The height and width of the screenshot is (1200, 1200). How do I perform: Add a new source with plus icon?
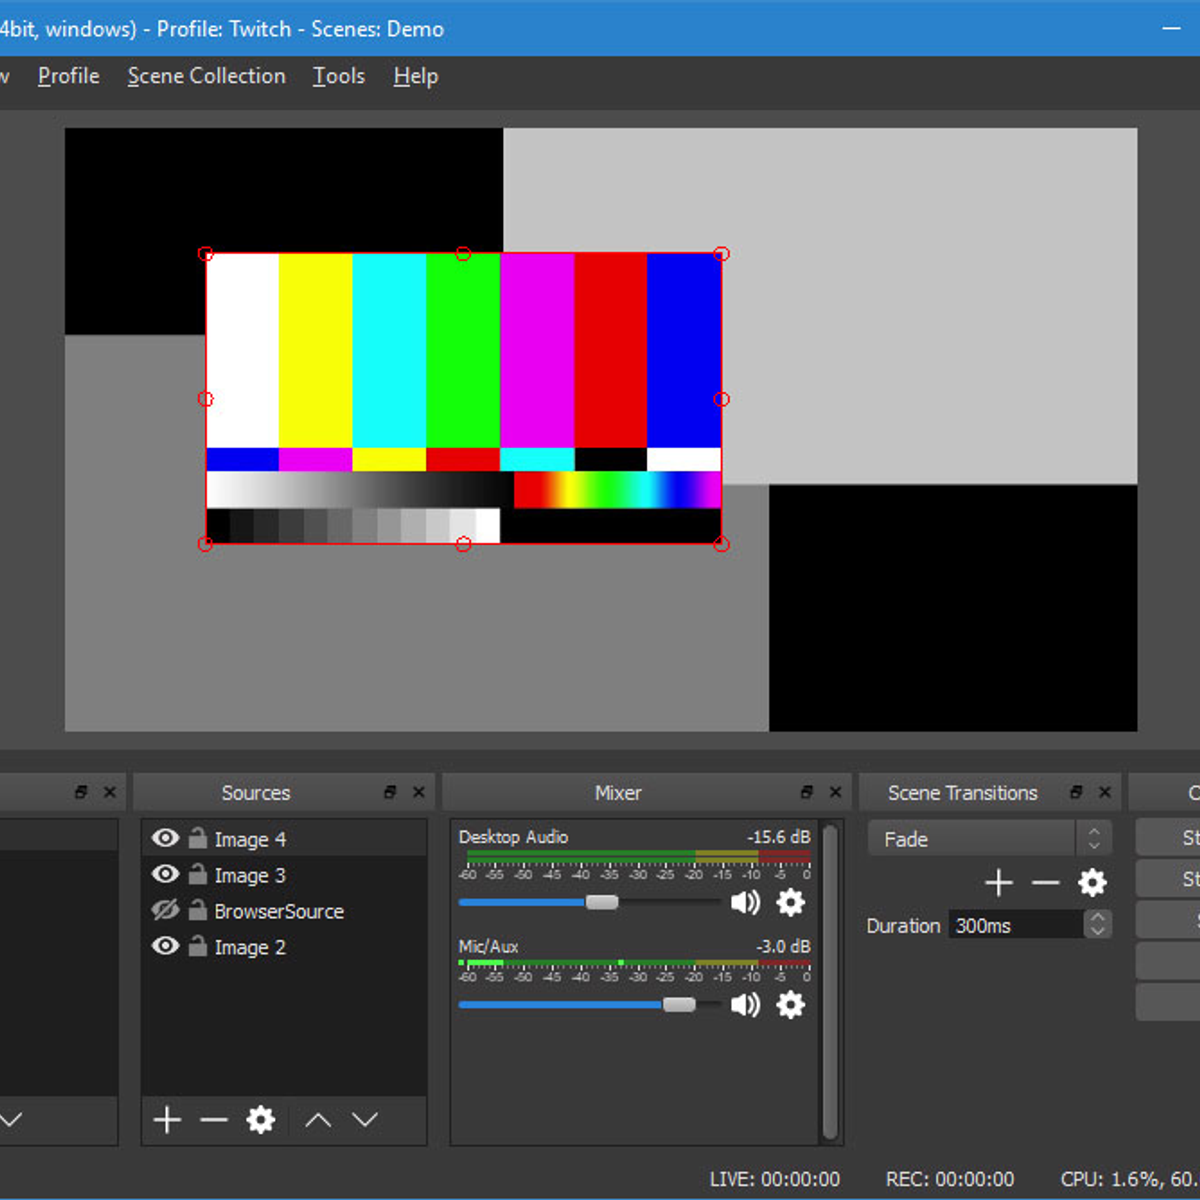[167, 1120]
